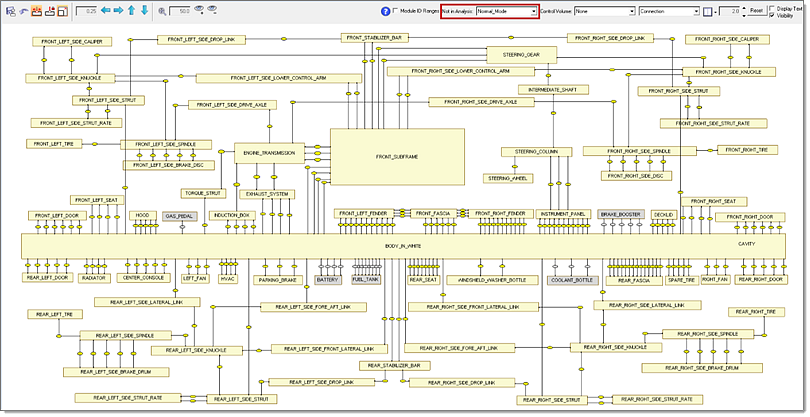Click the undo arrow icon in toolbar
The width and height of the screenshot is (810, 417).
tap(23, 11)
